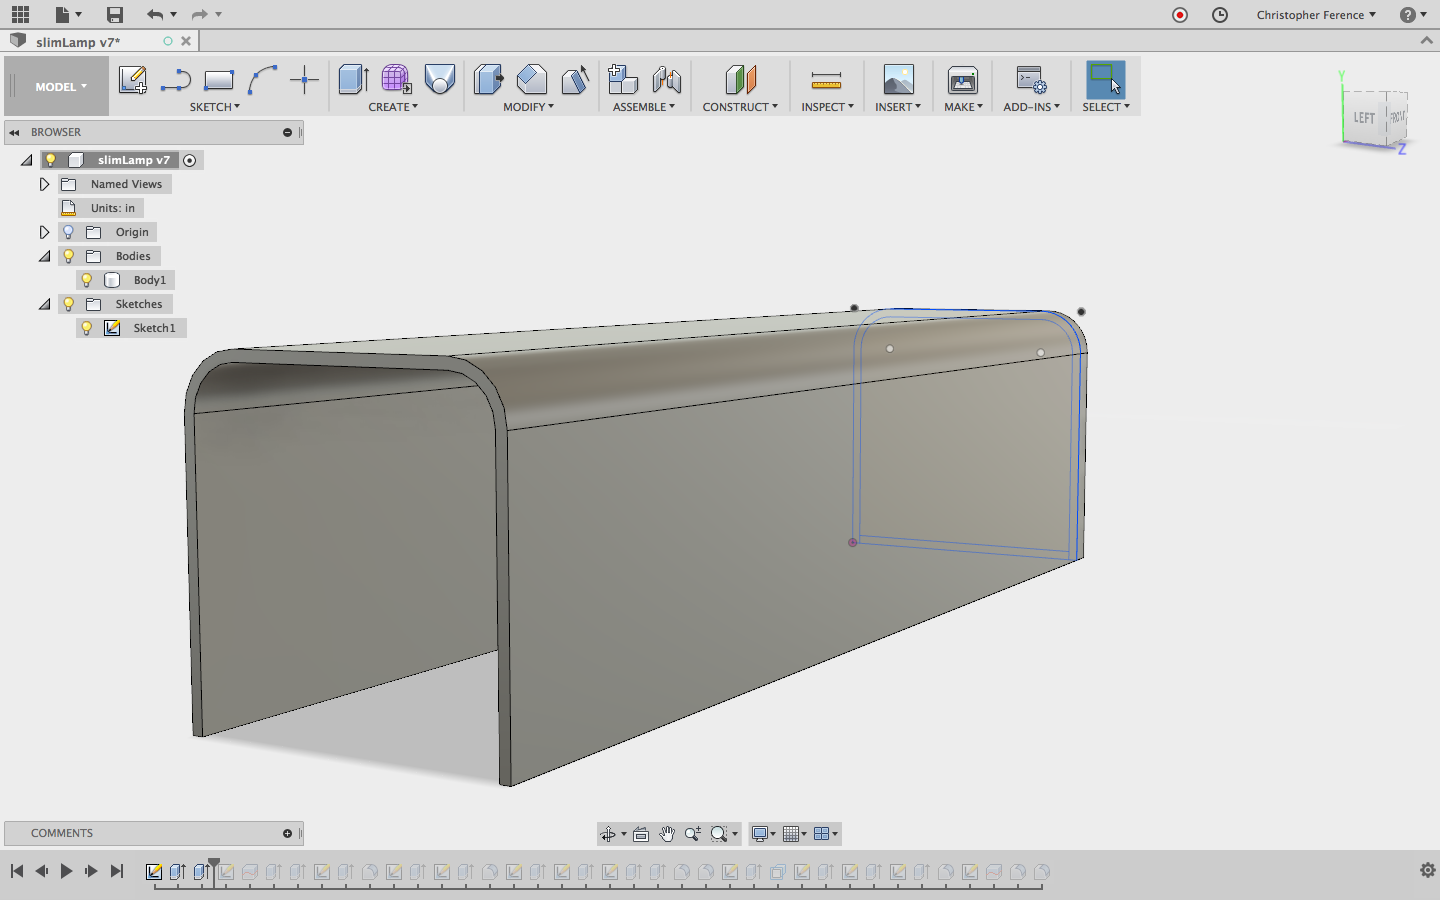Open the Viewports layout dropdown

coord(826,834)
